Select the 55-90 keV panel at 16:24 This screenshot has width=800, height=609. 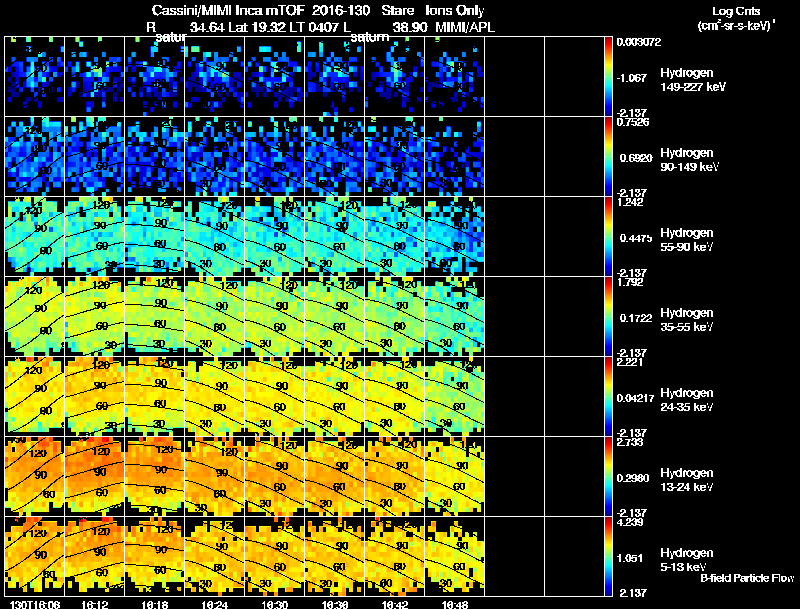coord(215,237)
